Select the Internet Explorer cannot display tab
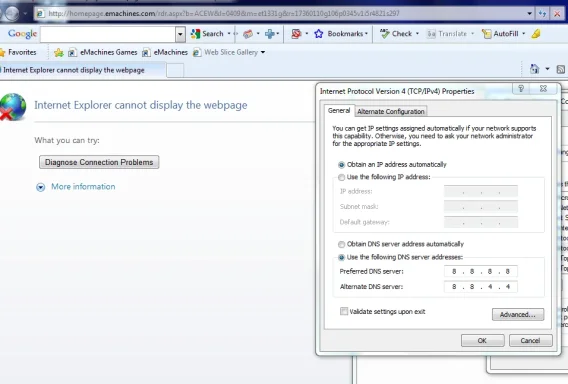This screenshot has height=384, width=568. [83, 70]
